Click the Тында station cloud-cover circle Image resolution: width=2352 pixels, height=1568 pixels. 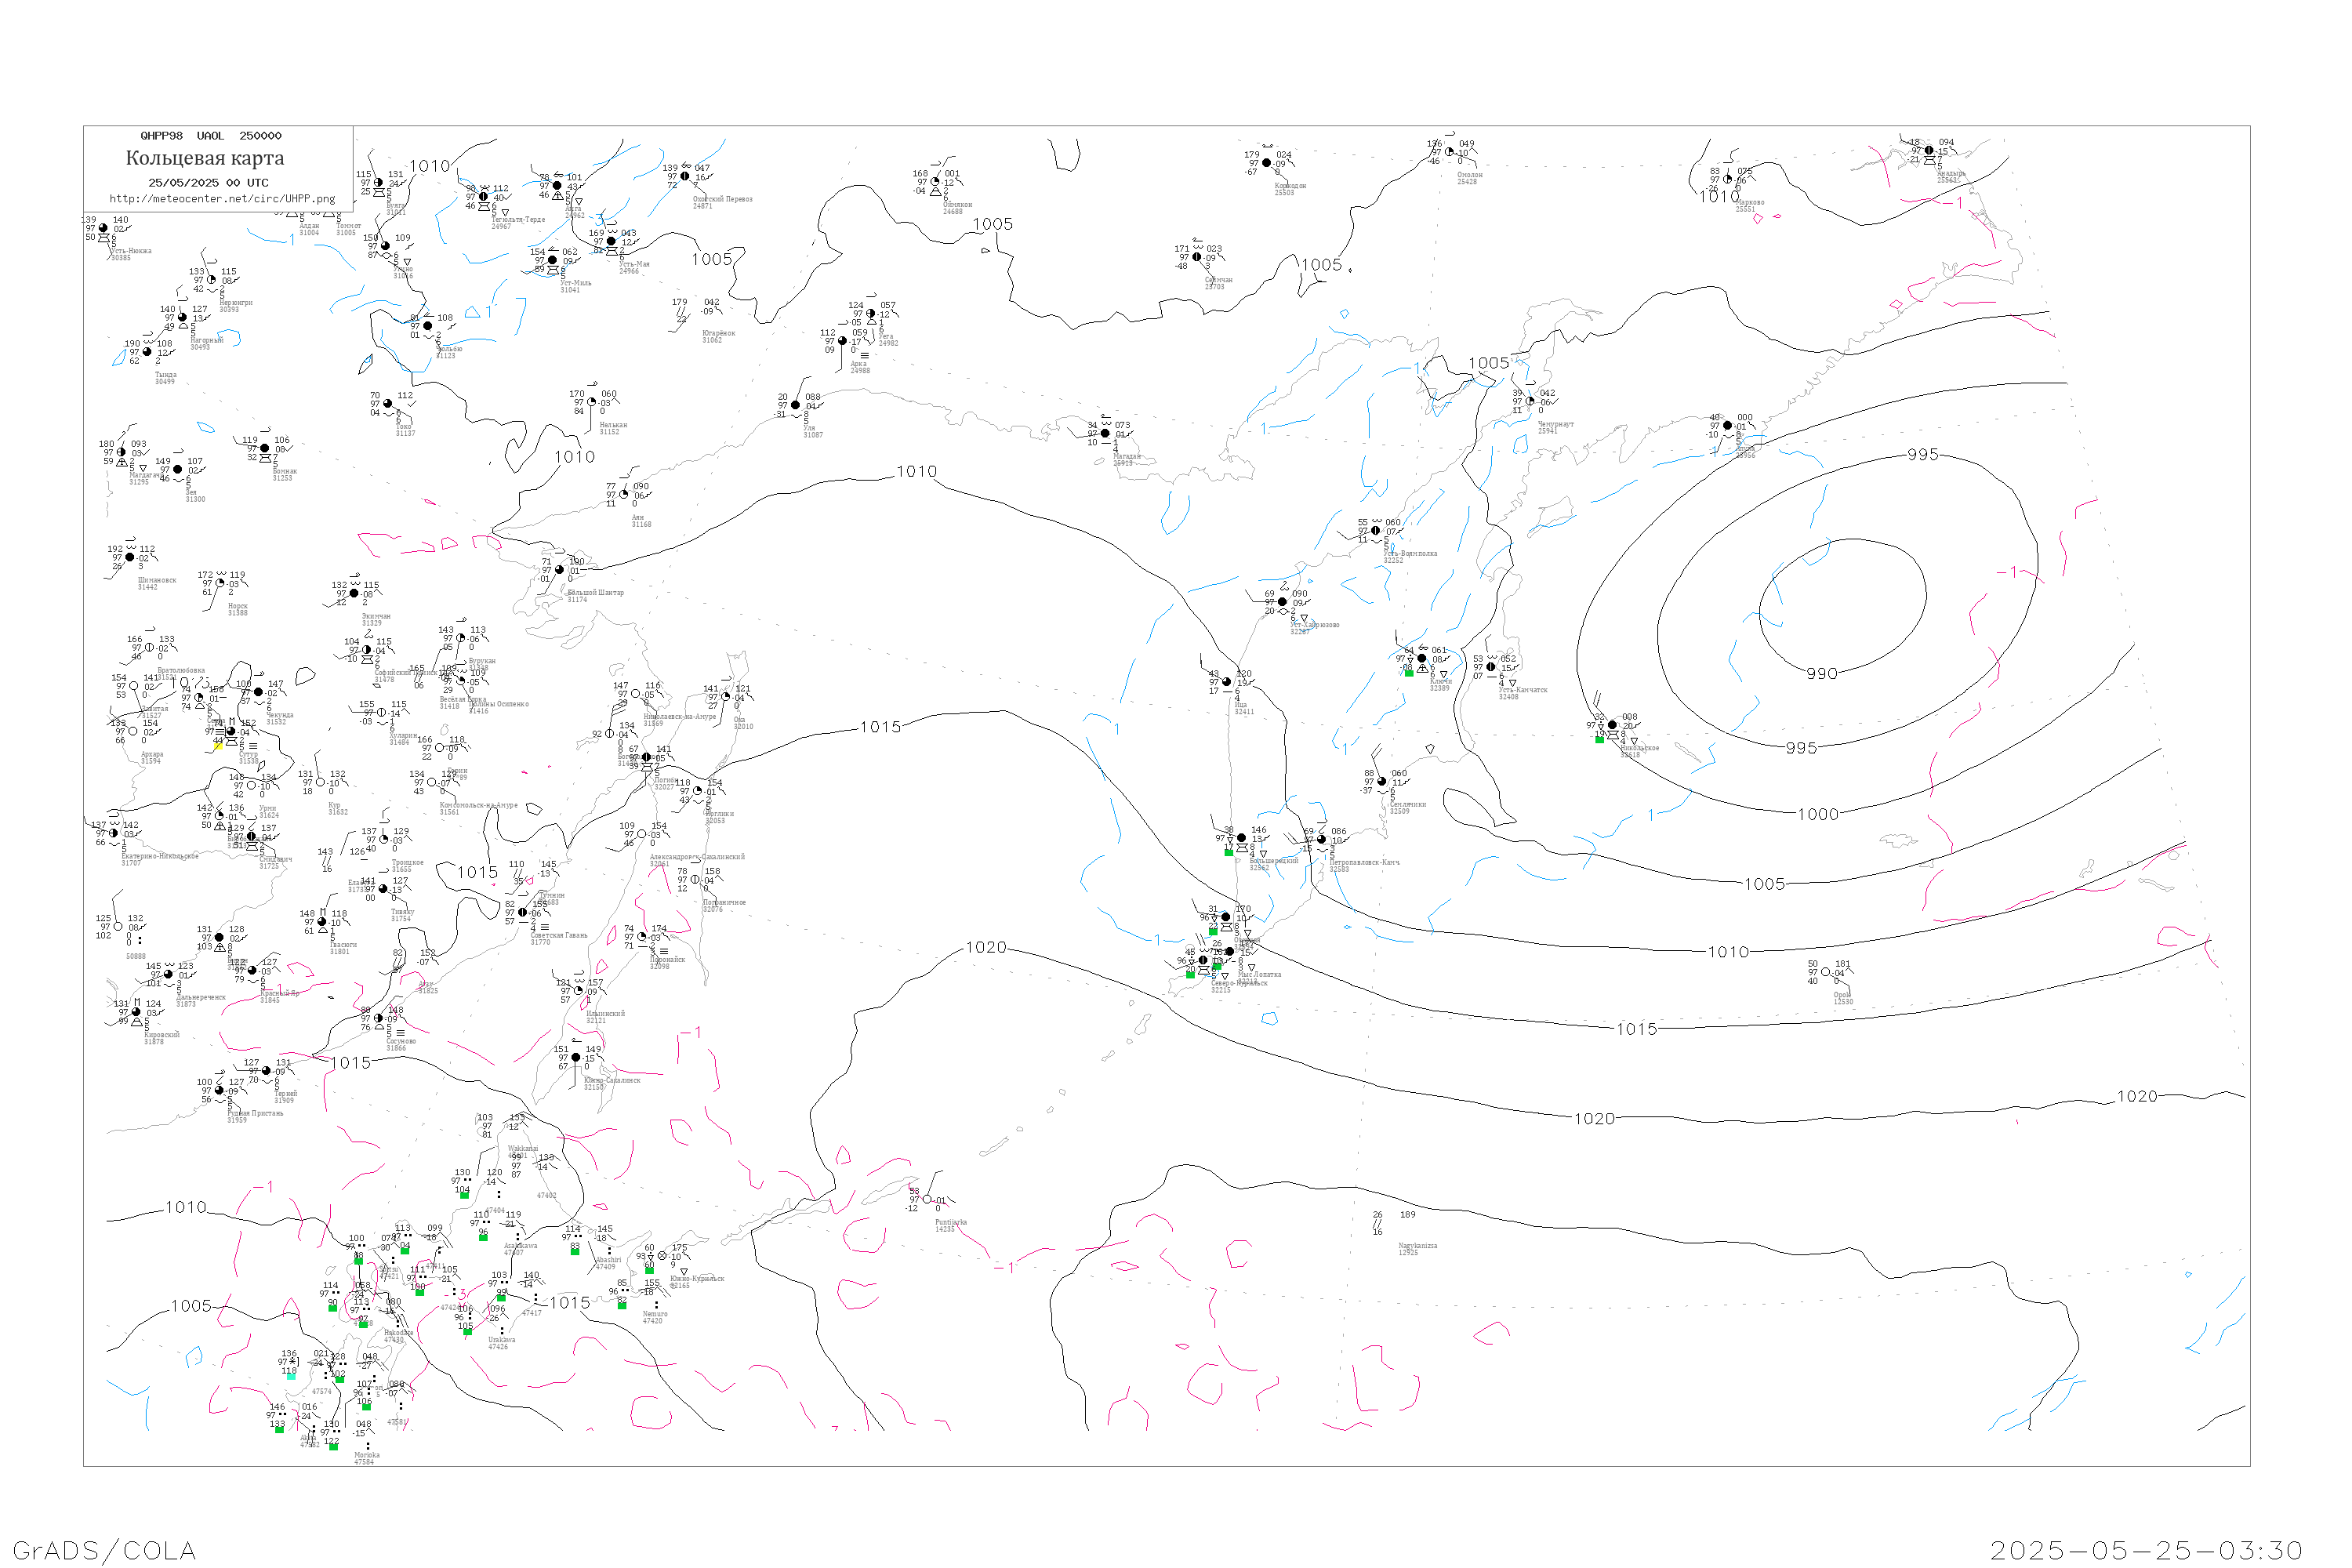click(147, 352)
